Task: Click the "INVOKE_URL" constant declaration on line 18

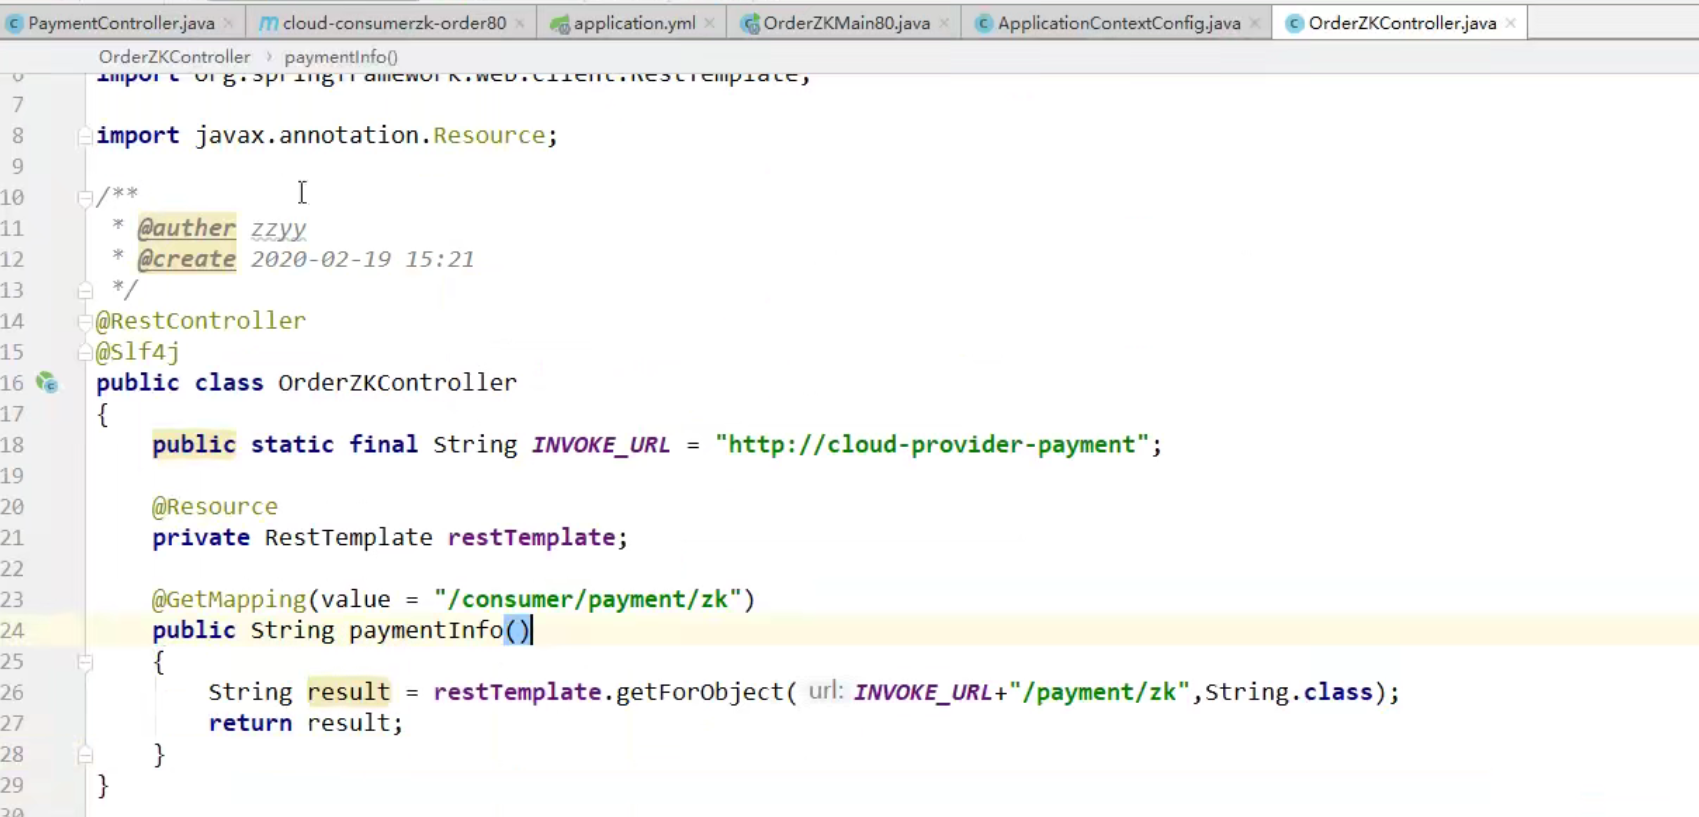Action: [601, 445]
